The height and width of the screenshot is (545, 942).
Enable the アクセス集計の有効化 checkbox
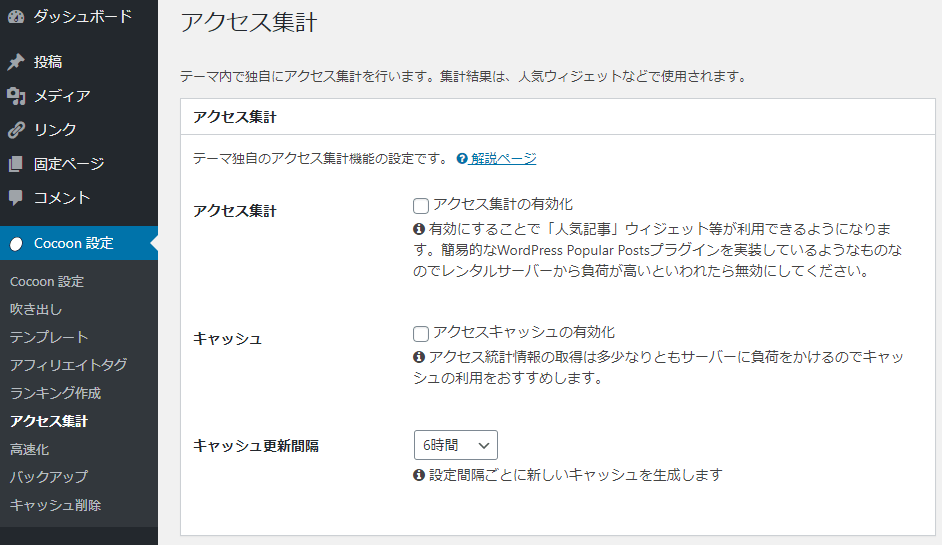tap(421, 206)
